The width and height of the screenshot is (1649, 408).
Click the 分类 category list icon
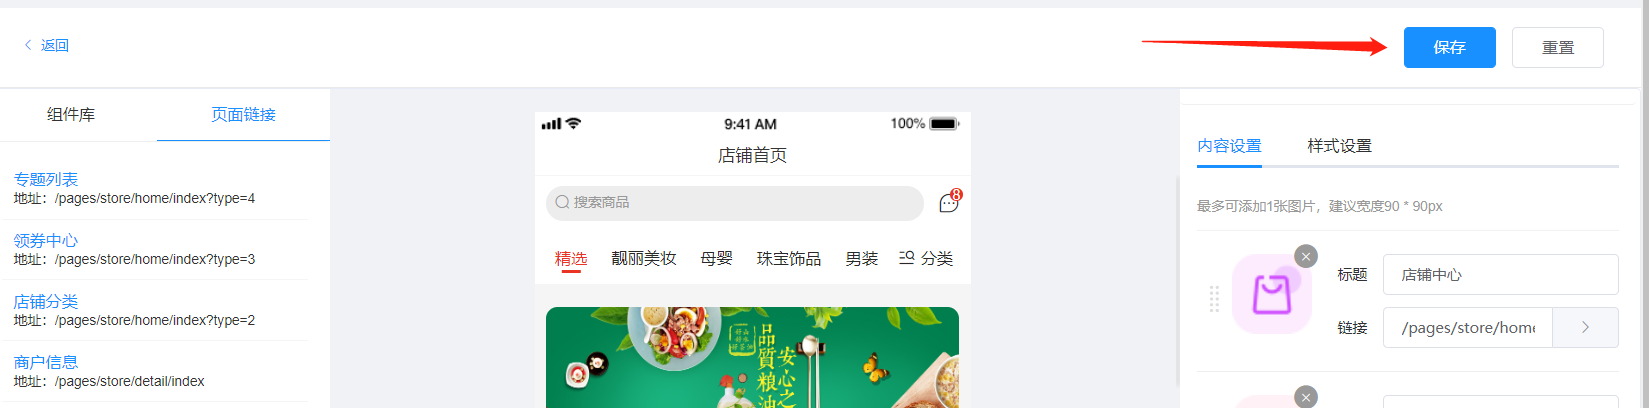[x=907, y=258]
